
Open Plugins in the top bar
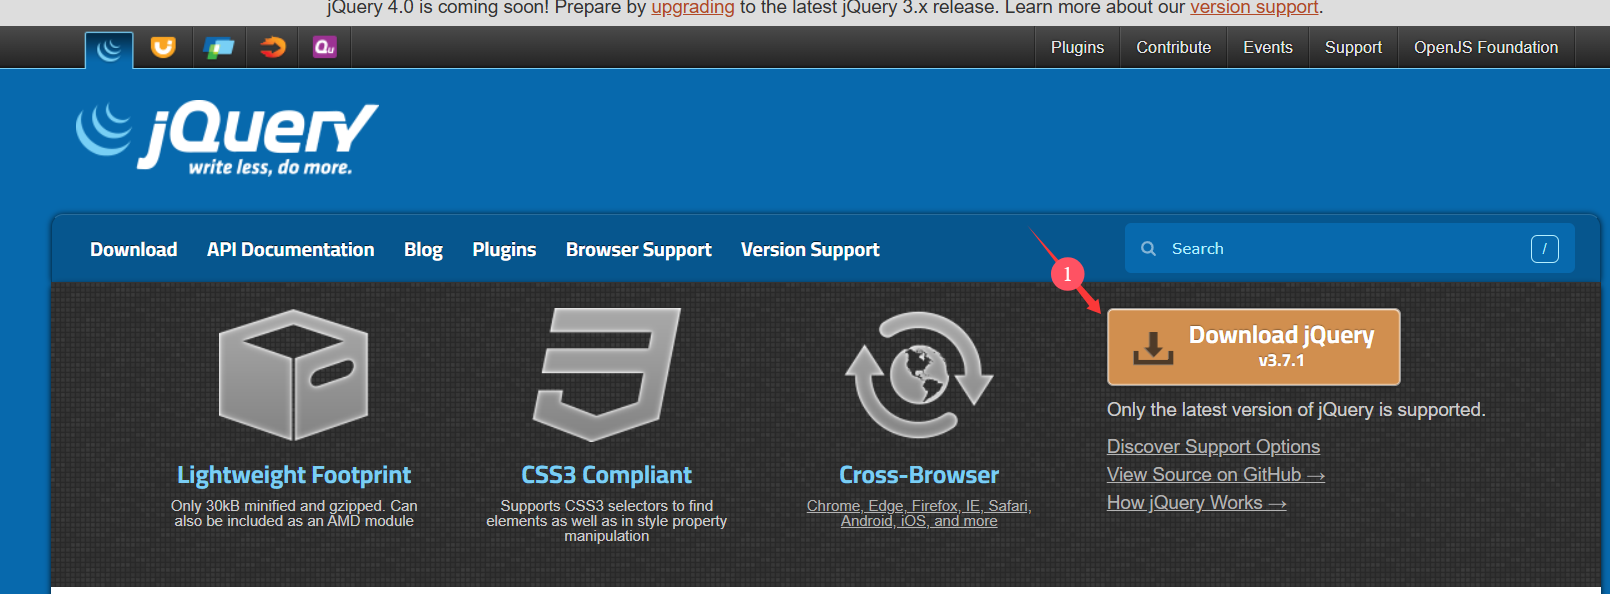click(x=1077, y=47)
